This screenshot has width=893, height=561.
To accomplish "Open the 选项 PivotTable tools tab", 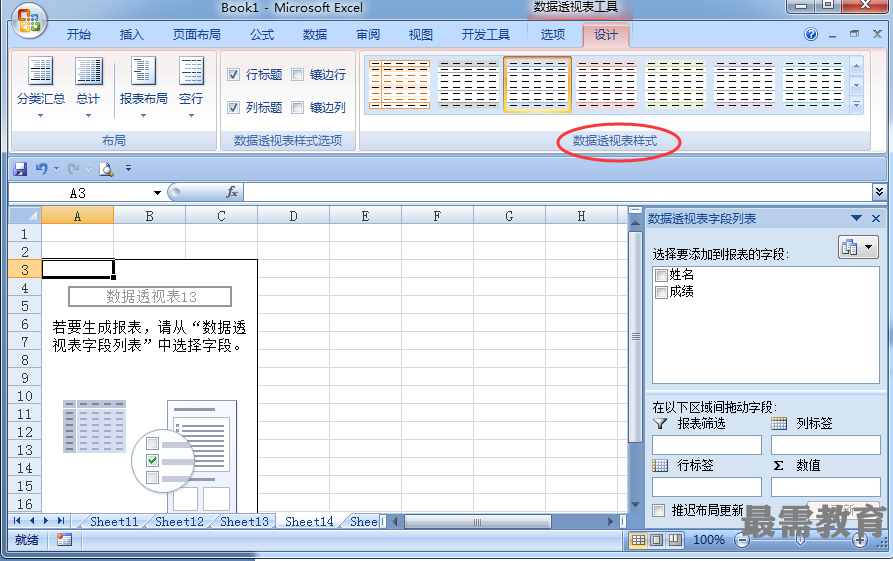I will tap(553, 35).
